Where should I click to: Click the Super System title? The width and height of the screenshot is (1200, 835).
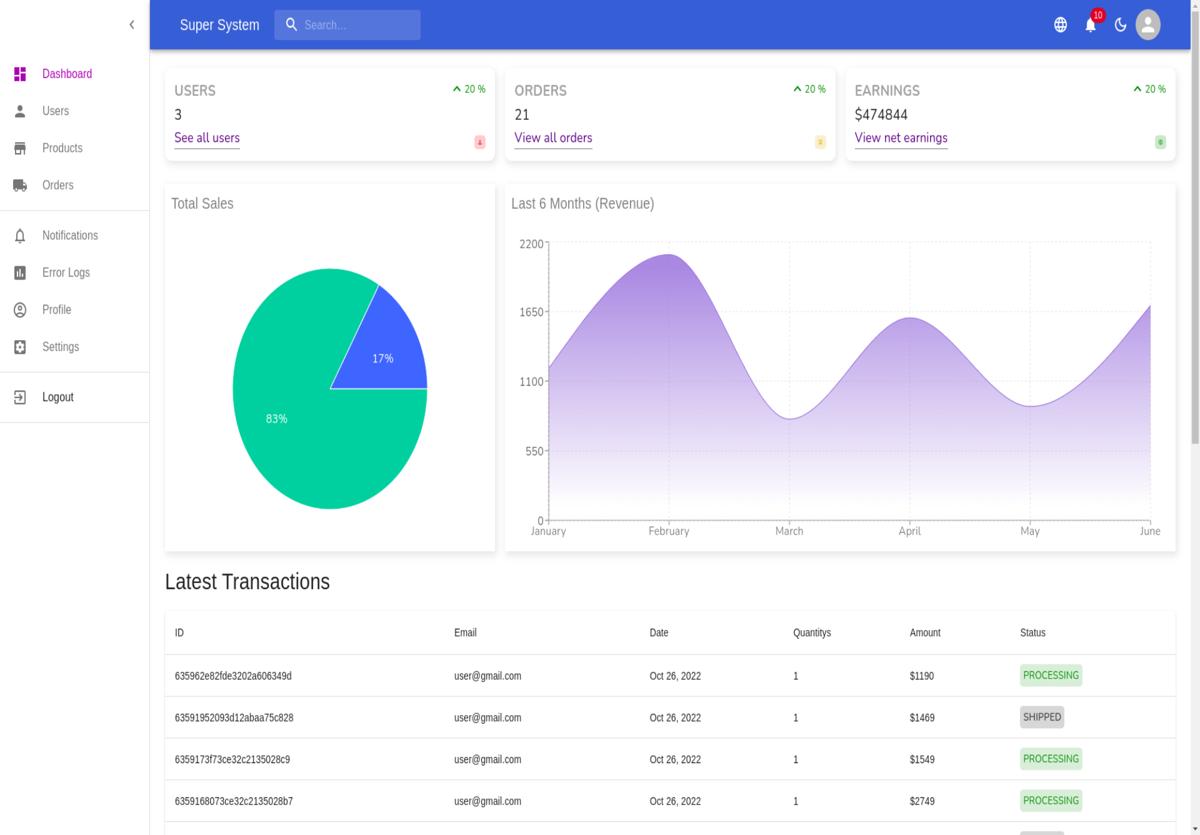219,25
